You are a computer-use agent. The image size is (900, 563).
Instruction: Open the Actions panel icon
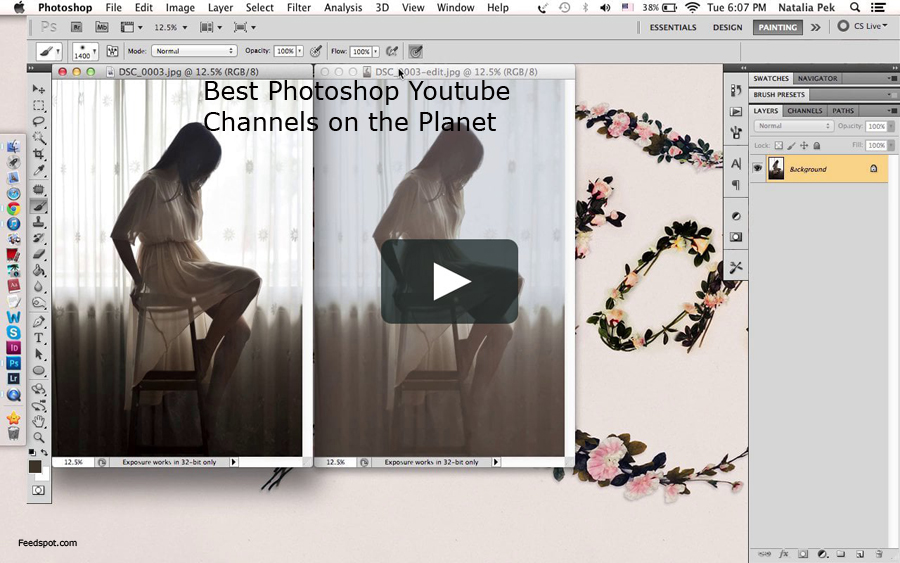736,111
